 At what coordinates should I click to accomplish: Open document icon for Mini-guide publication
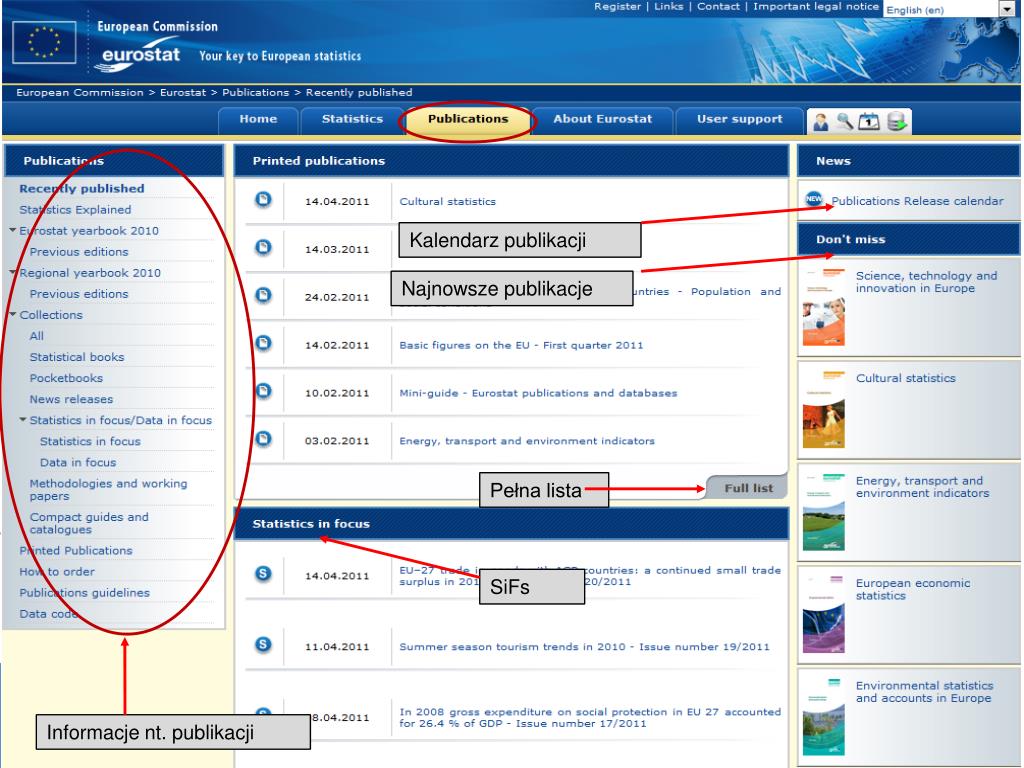coord(263,391)
